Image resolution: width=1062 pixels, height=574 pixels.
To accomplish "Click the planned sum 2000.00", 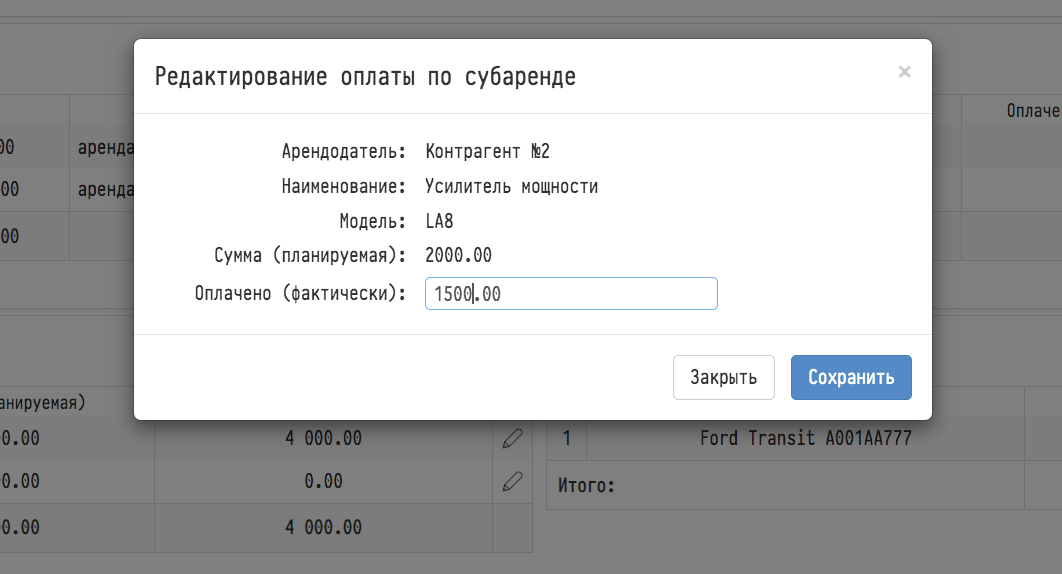I will click(x=459, y=255).
